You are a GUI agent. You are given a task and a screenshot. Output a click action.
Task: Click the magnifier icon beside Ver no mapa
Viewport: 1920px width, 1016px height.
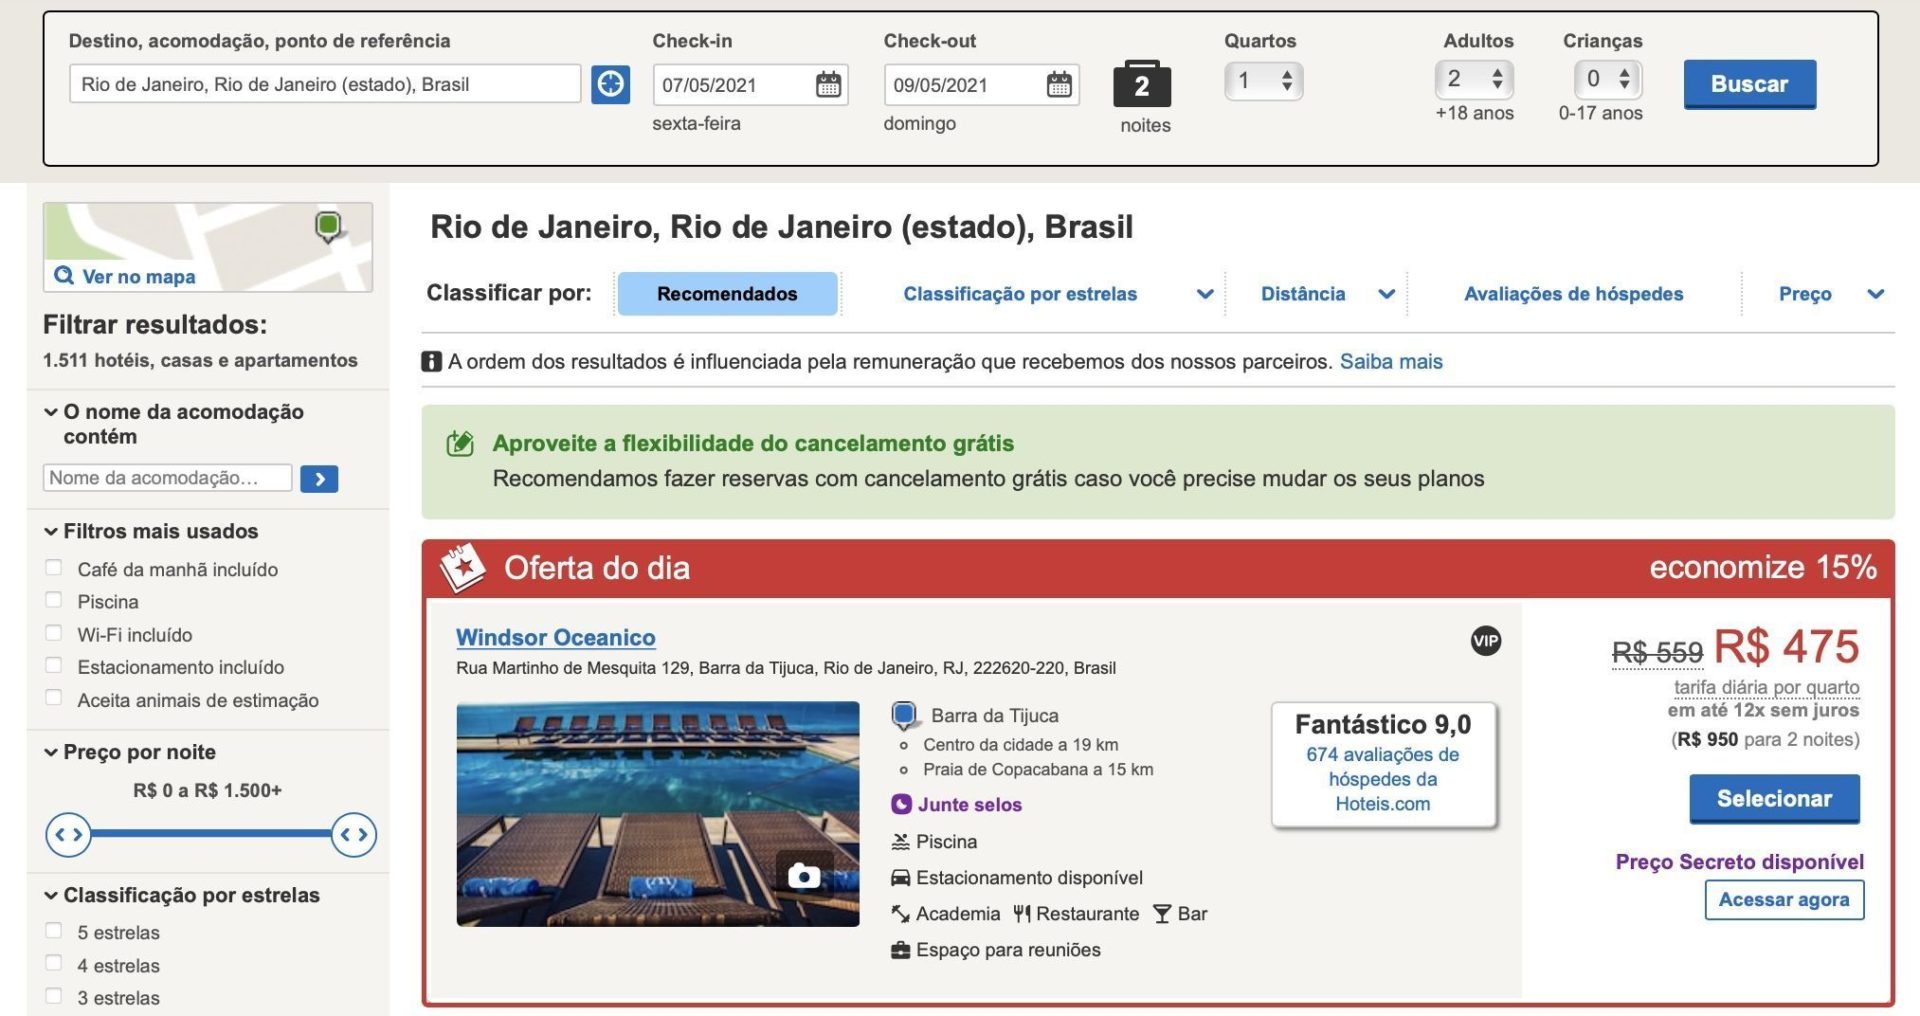click(x=64, y=275)
